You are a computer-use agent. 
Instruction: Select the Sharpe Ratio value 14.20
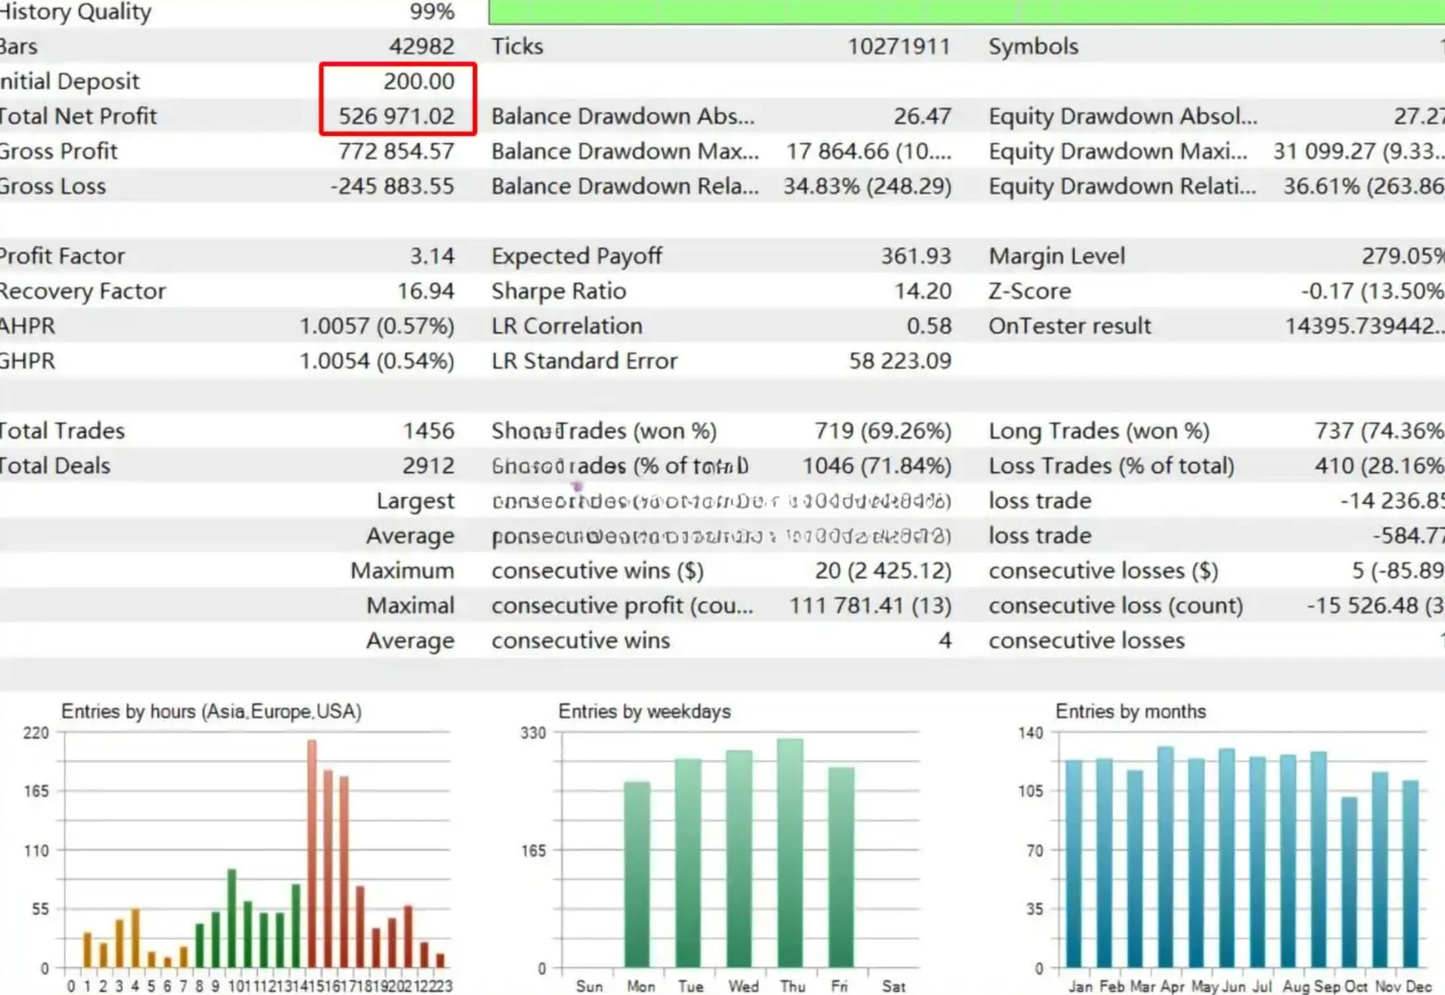(x=923, y=291)
